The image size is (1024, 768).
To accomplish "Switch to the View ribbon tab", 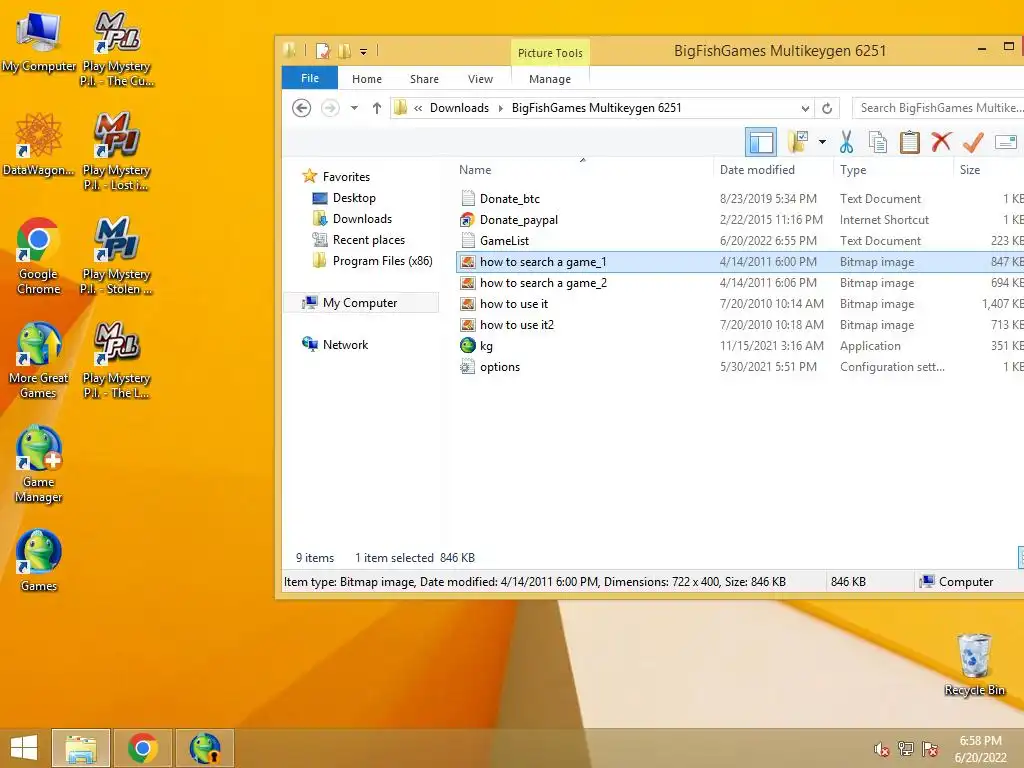I will pyautogui.click(x=481, y=78).
